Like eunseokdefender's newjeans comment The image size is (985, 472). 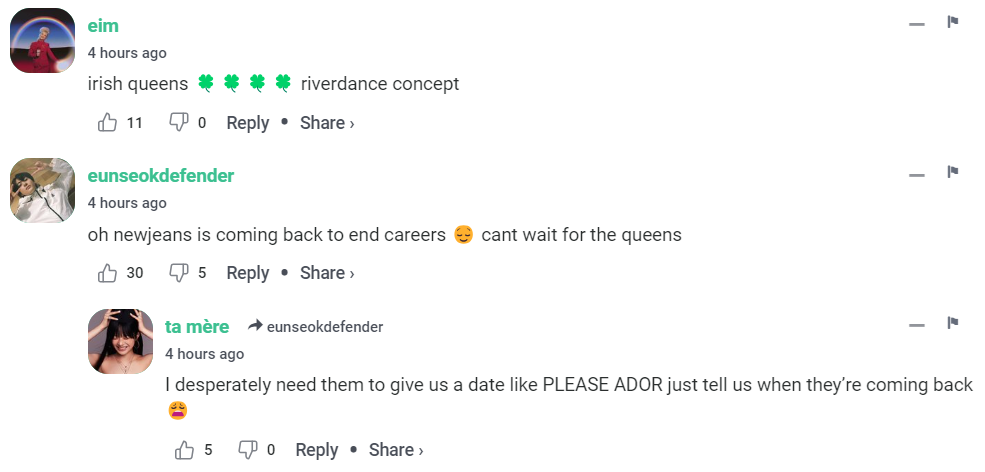pos(108,273)
